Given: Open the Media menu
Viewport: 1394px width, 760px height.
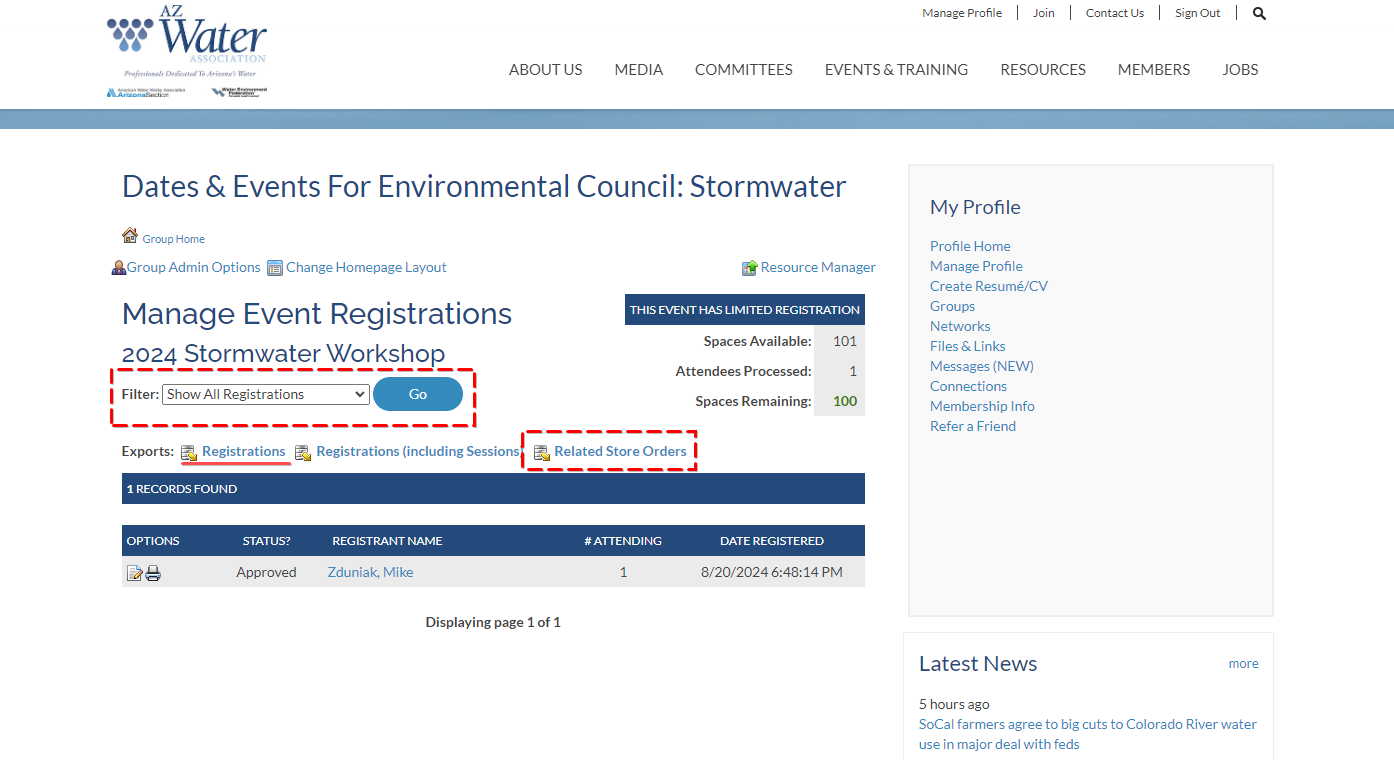Looking at the screenshot, I should pyautogui.click(x=639, y=70).
